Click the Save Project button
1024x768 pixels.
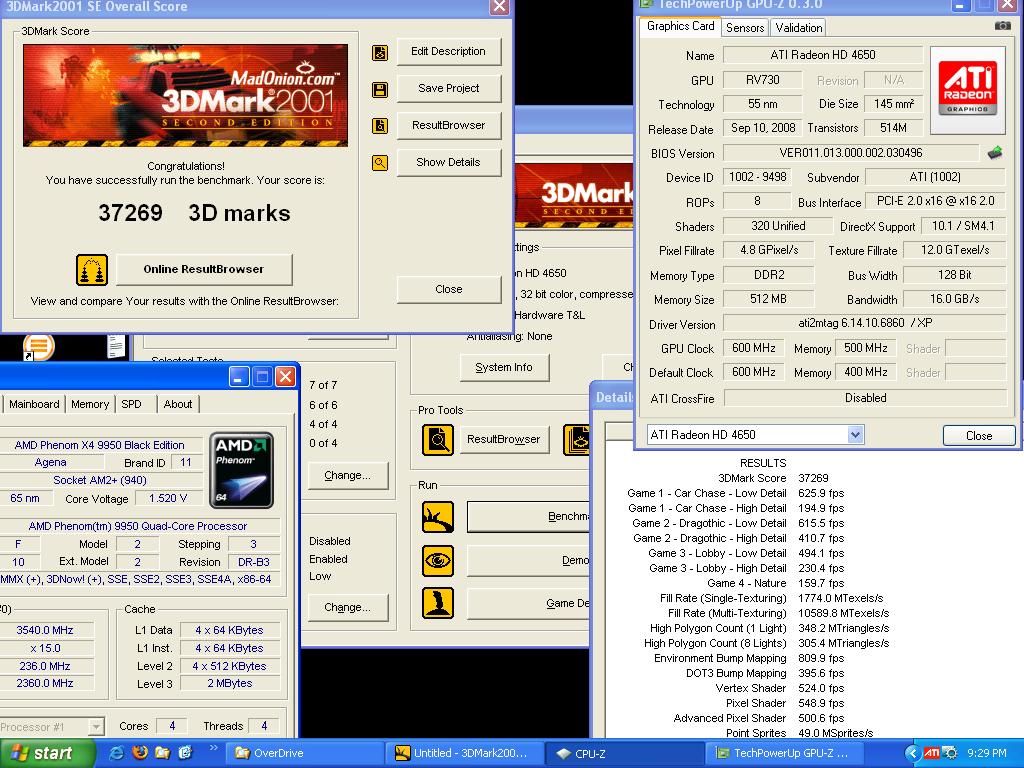[x=449, y=88]
